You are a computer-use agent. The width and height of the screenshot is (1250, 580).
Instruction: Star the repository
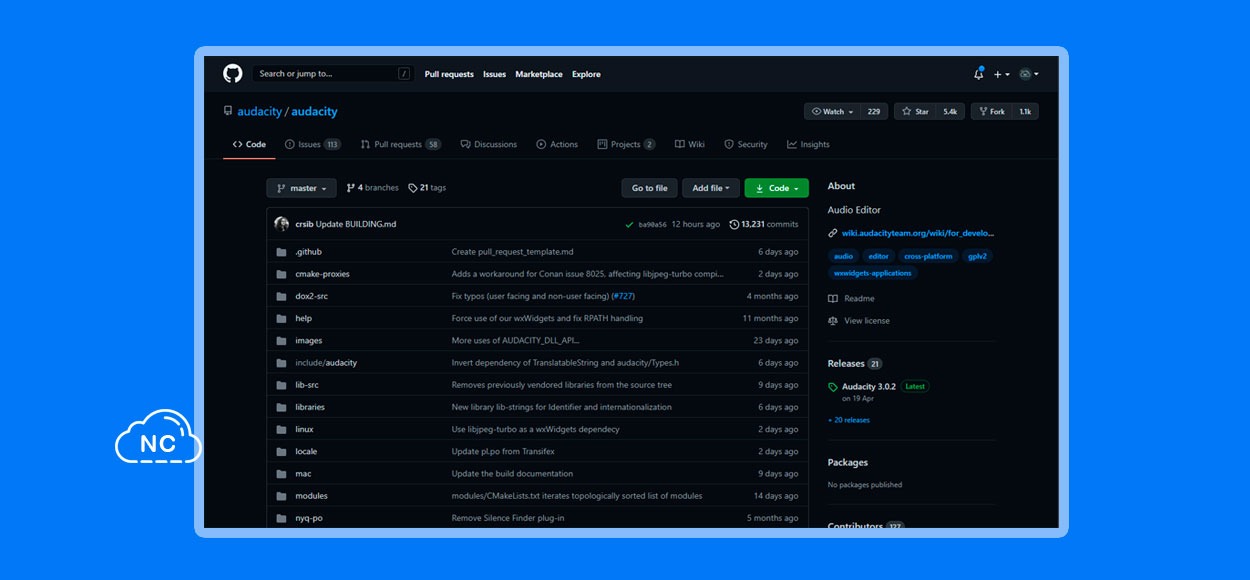tap(915, 112)
